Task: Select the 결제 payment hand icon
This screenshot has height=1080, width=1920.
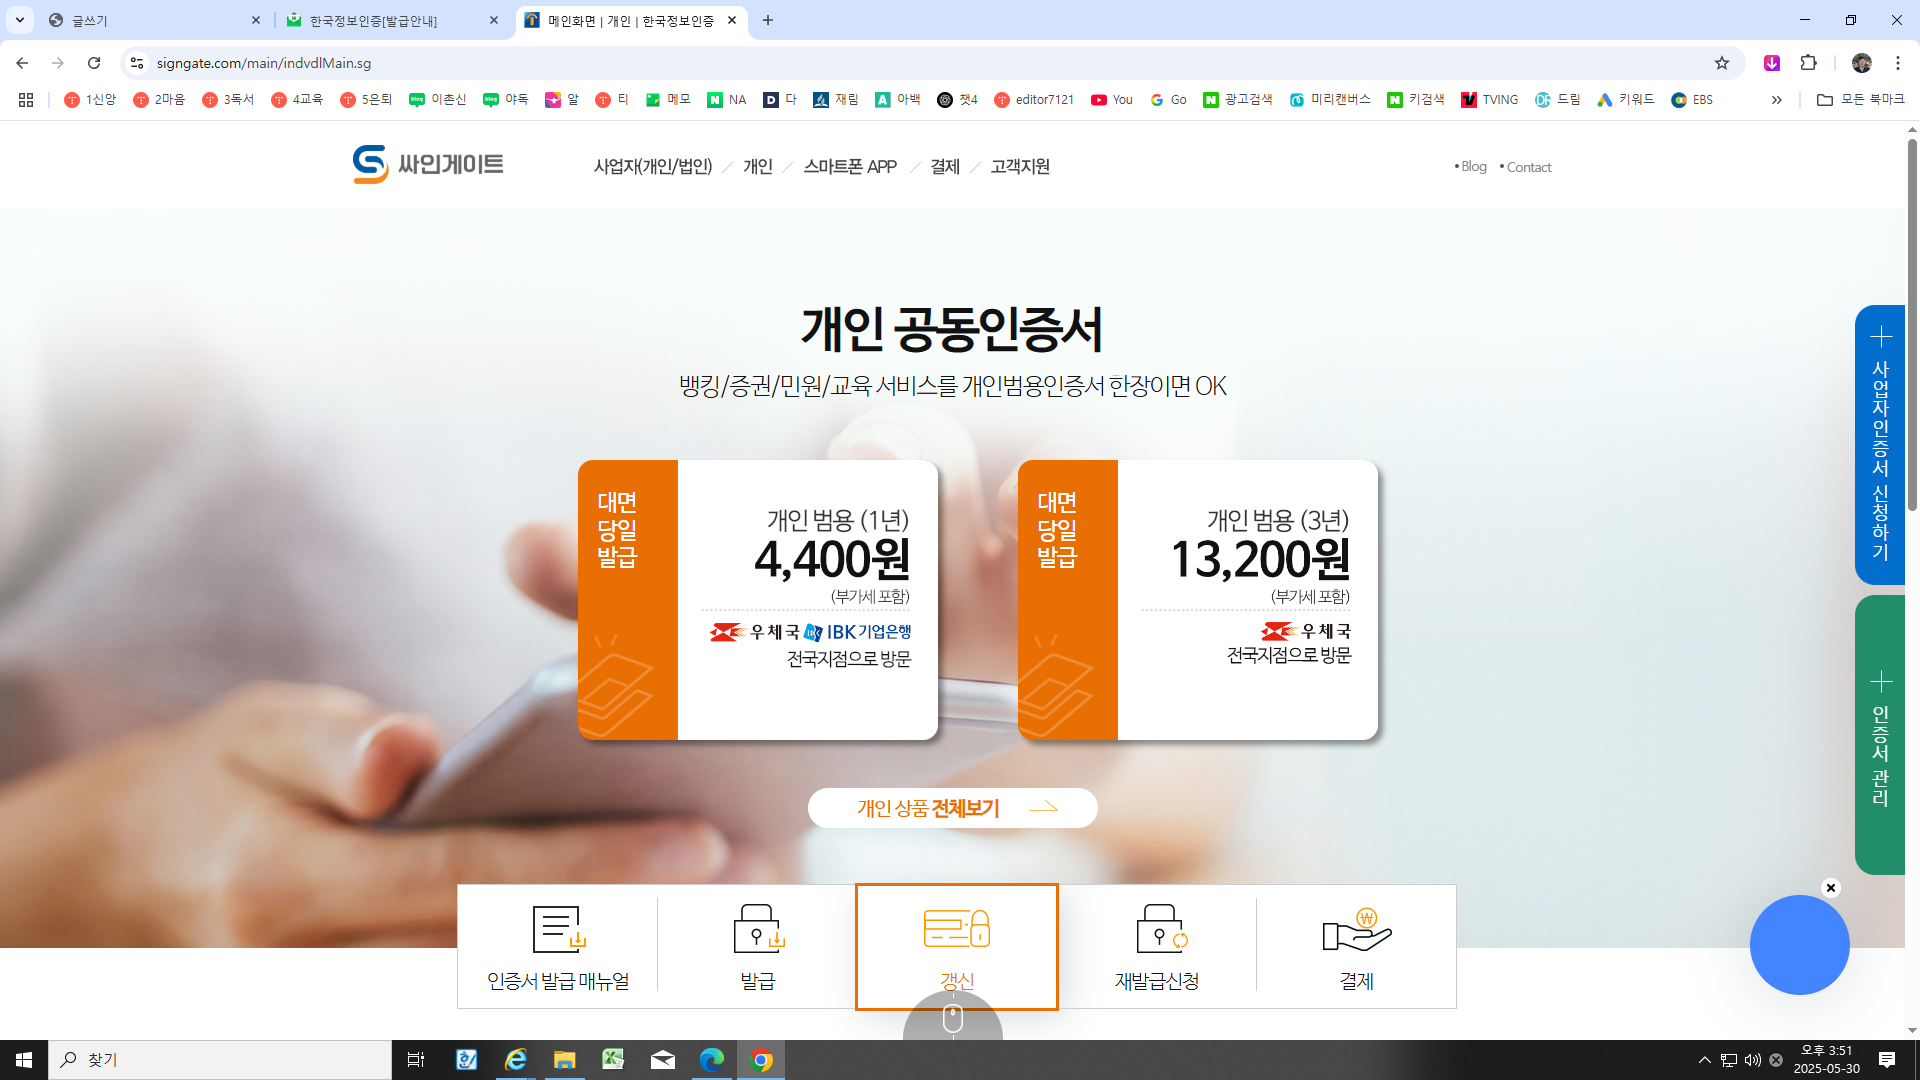Action: pyautogui.click(x=1357, y=930)
